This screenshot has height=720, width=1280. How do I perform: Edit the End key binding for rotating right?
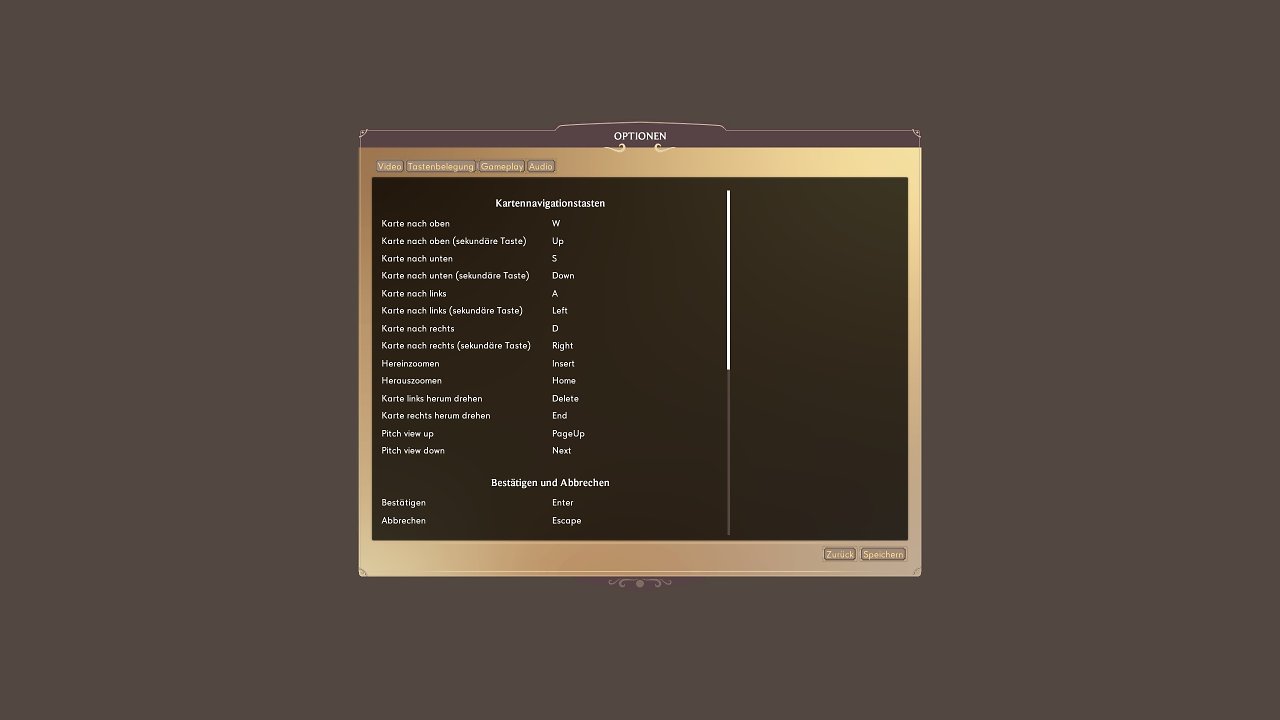coord(560,416)
